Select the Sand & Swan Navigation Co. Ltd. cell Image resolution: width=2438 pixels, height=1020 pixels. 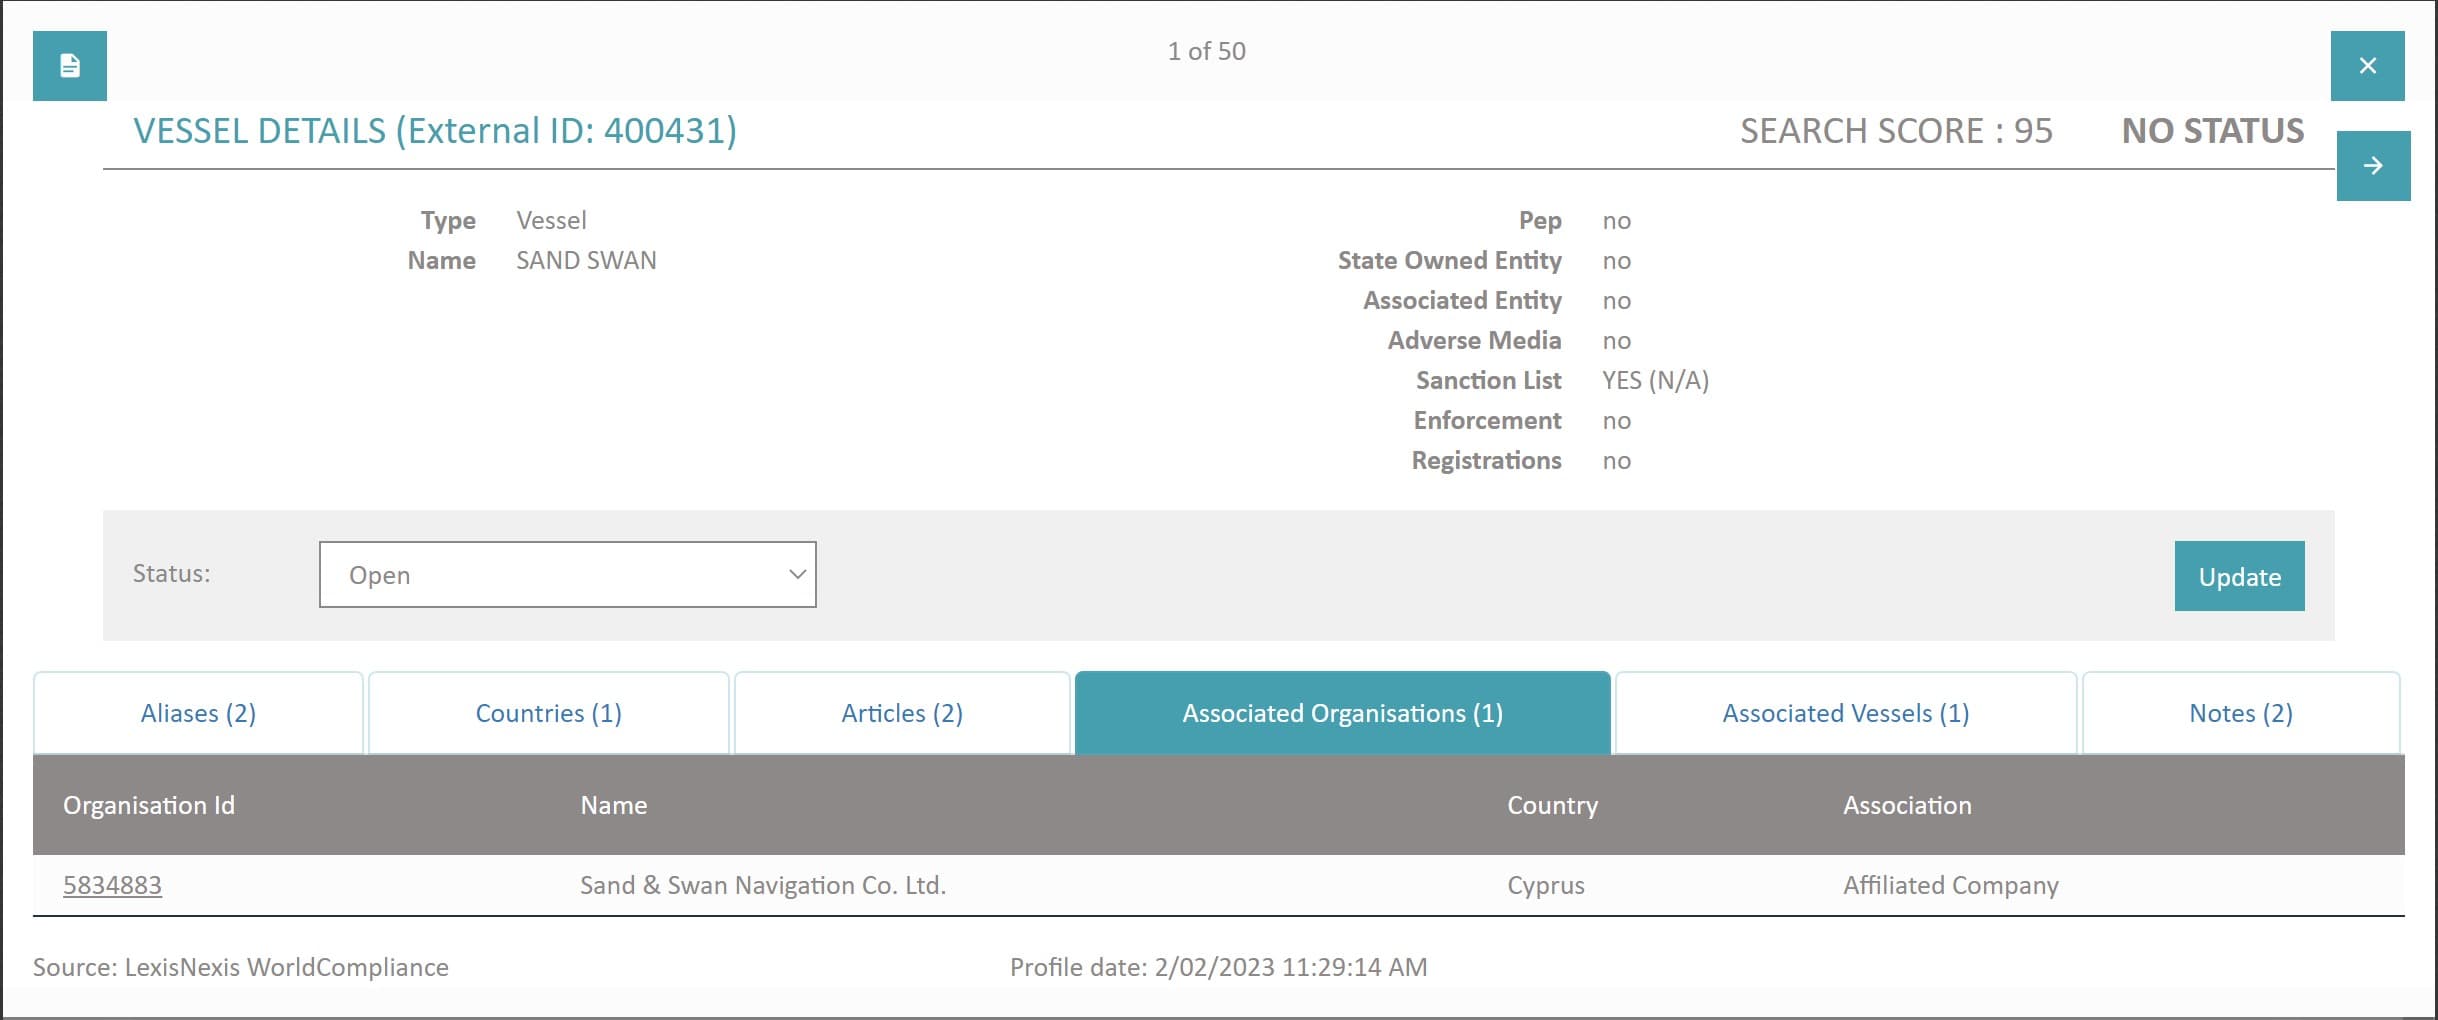click(763, 885)
